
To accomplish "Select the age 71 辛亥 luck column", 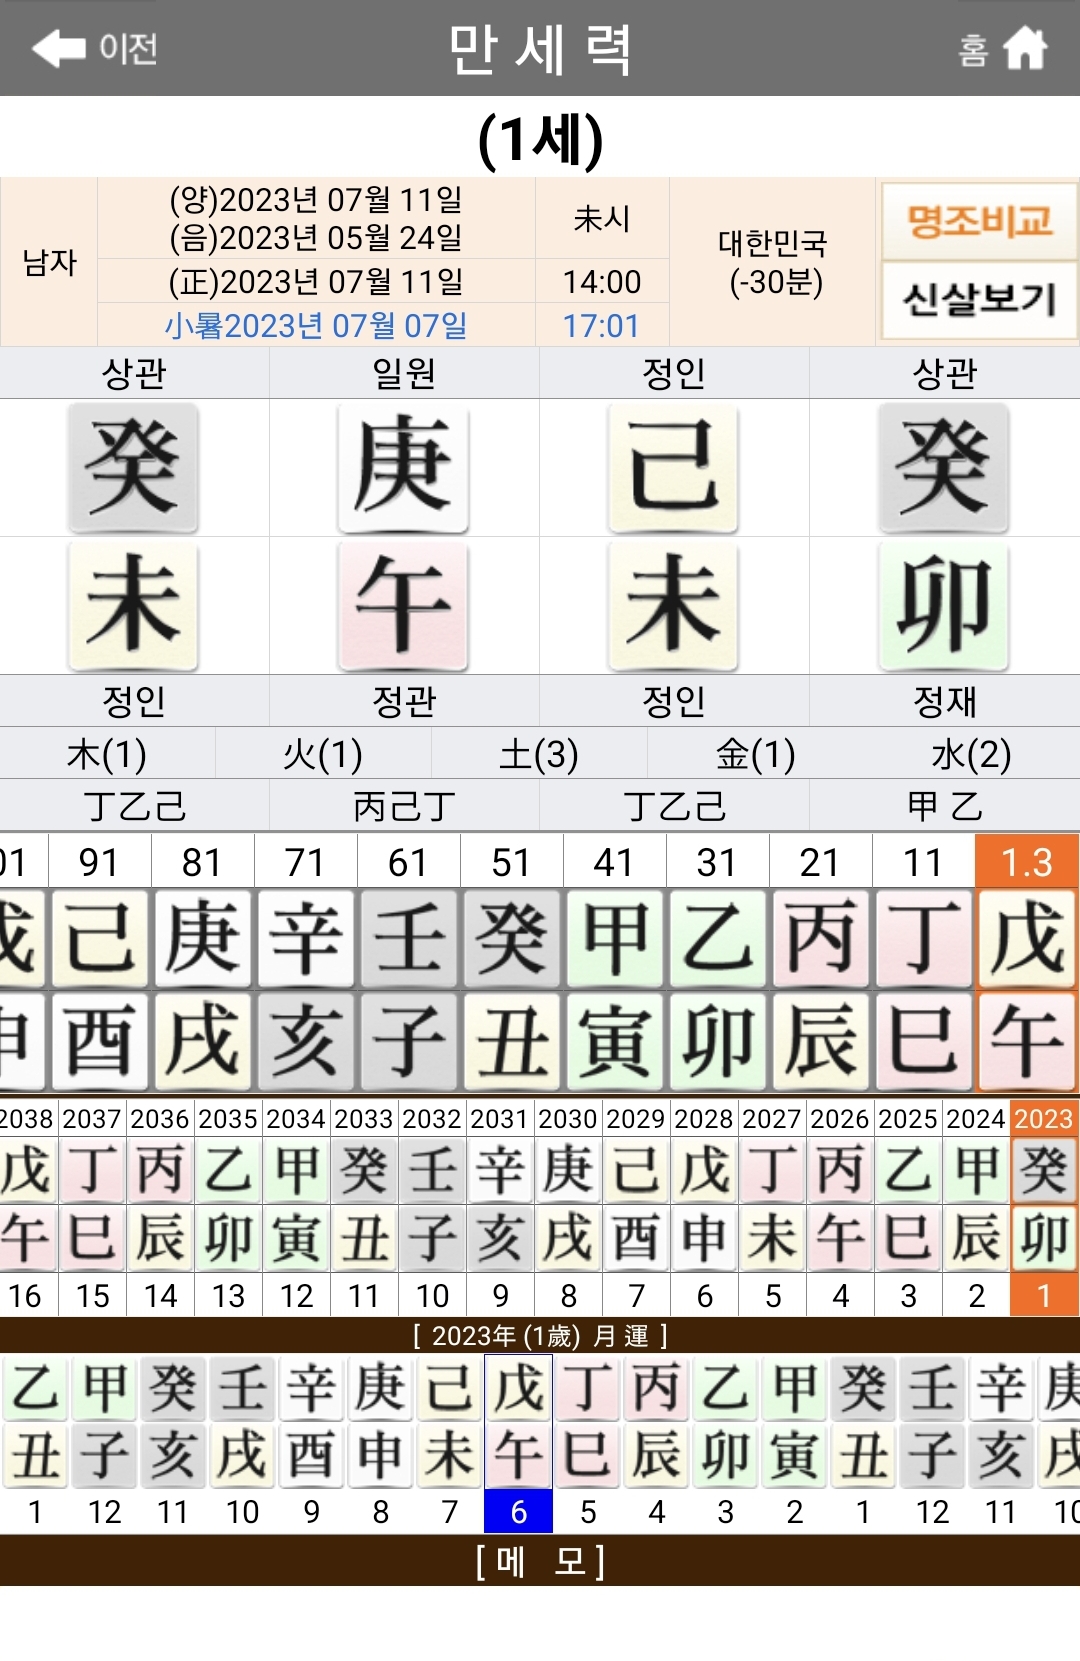I will 305,963.
